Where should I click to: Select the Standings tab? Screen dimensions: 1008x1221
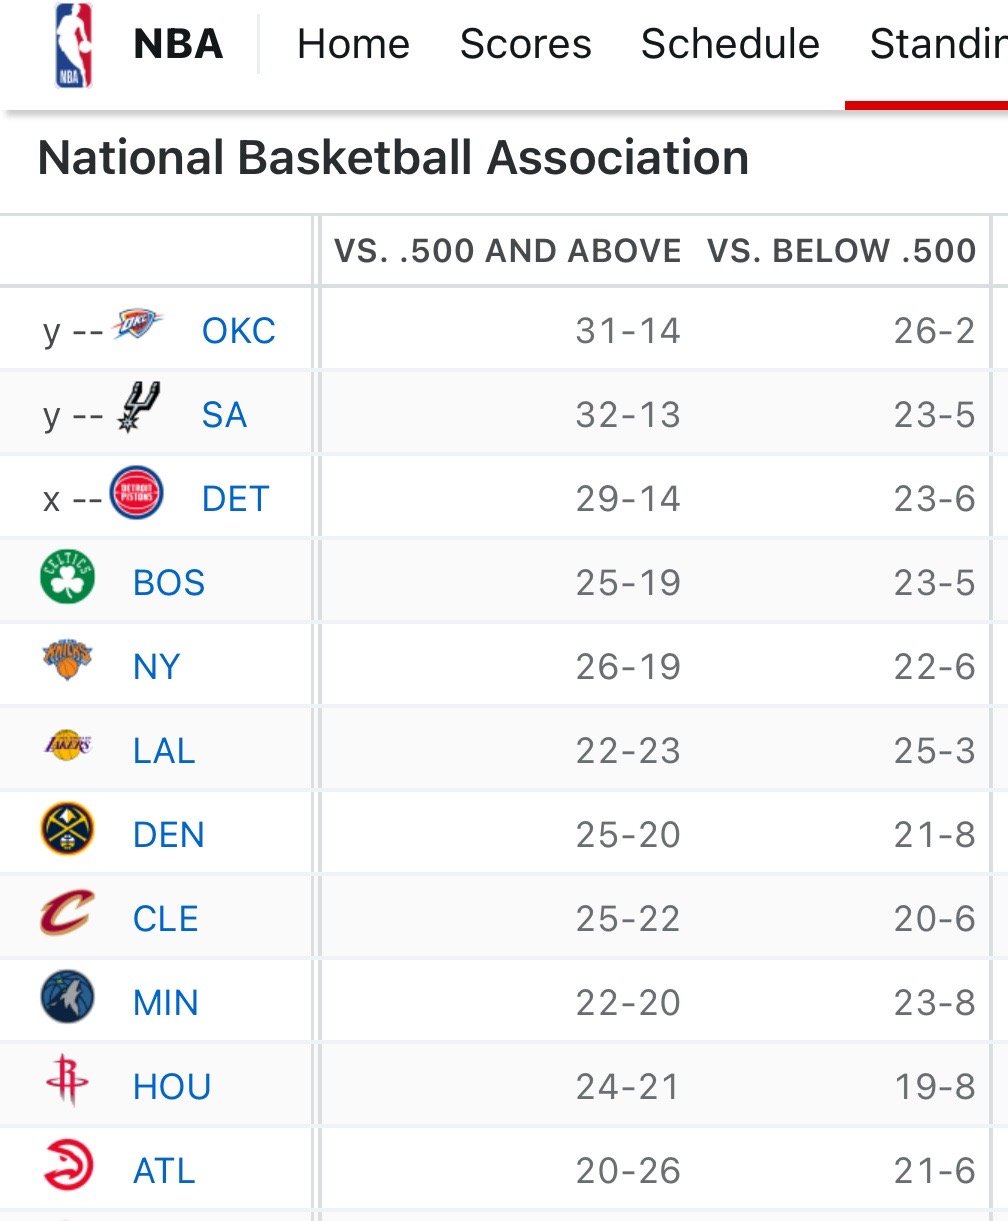click(937, 45)
